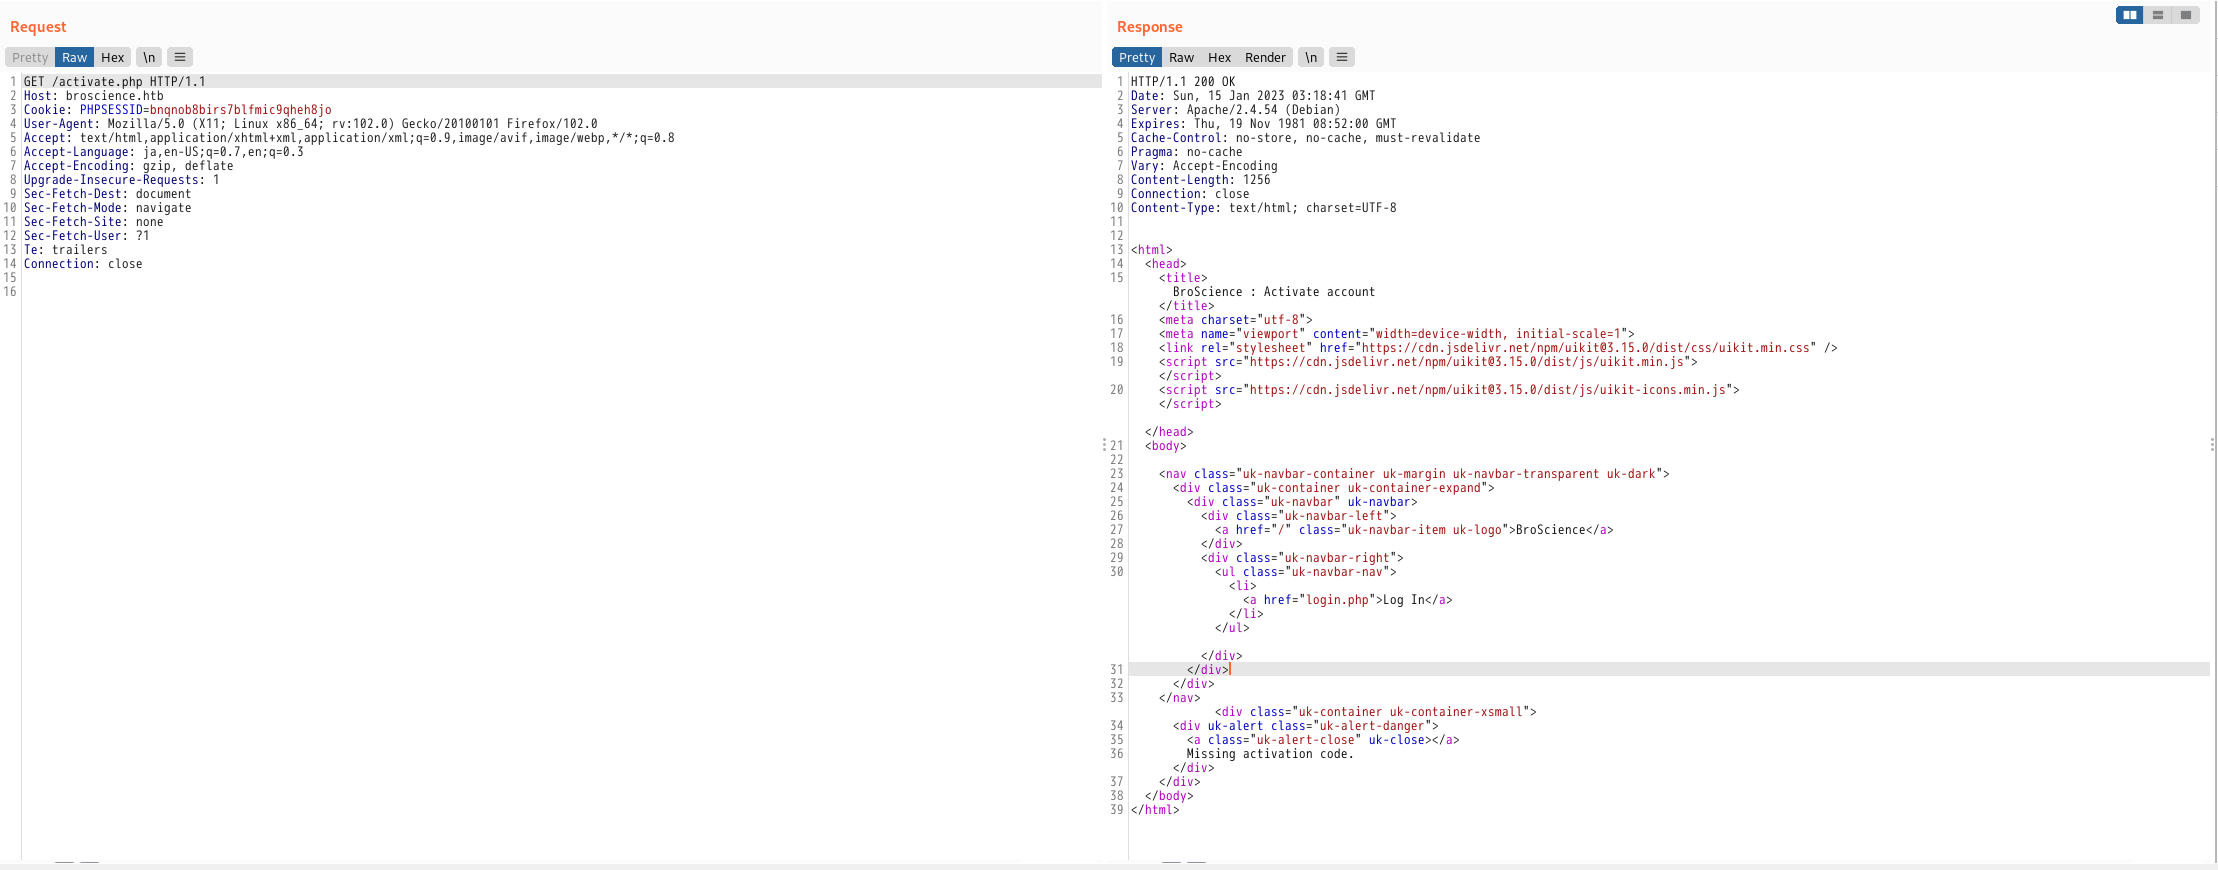Image resolution: width=2218 pixels, height=870 pixels.
Task: Click the Expires response header
Action: tap(1264, 124)
